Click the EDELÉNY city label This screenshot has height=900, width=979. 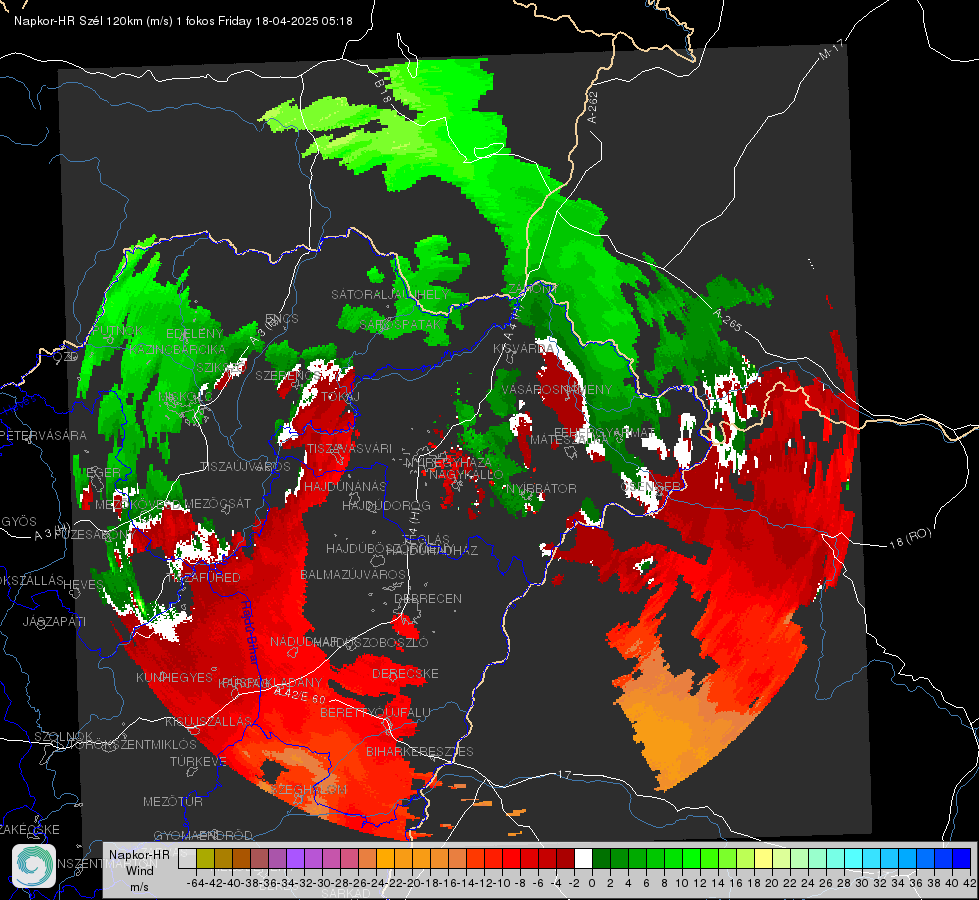point(195,334)
